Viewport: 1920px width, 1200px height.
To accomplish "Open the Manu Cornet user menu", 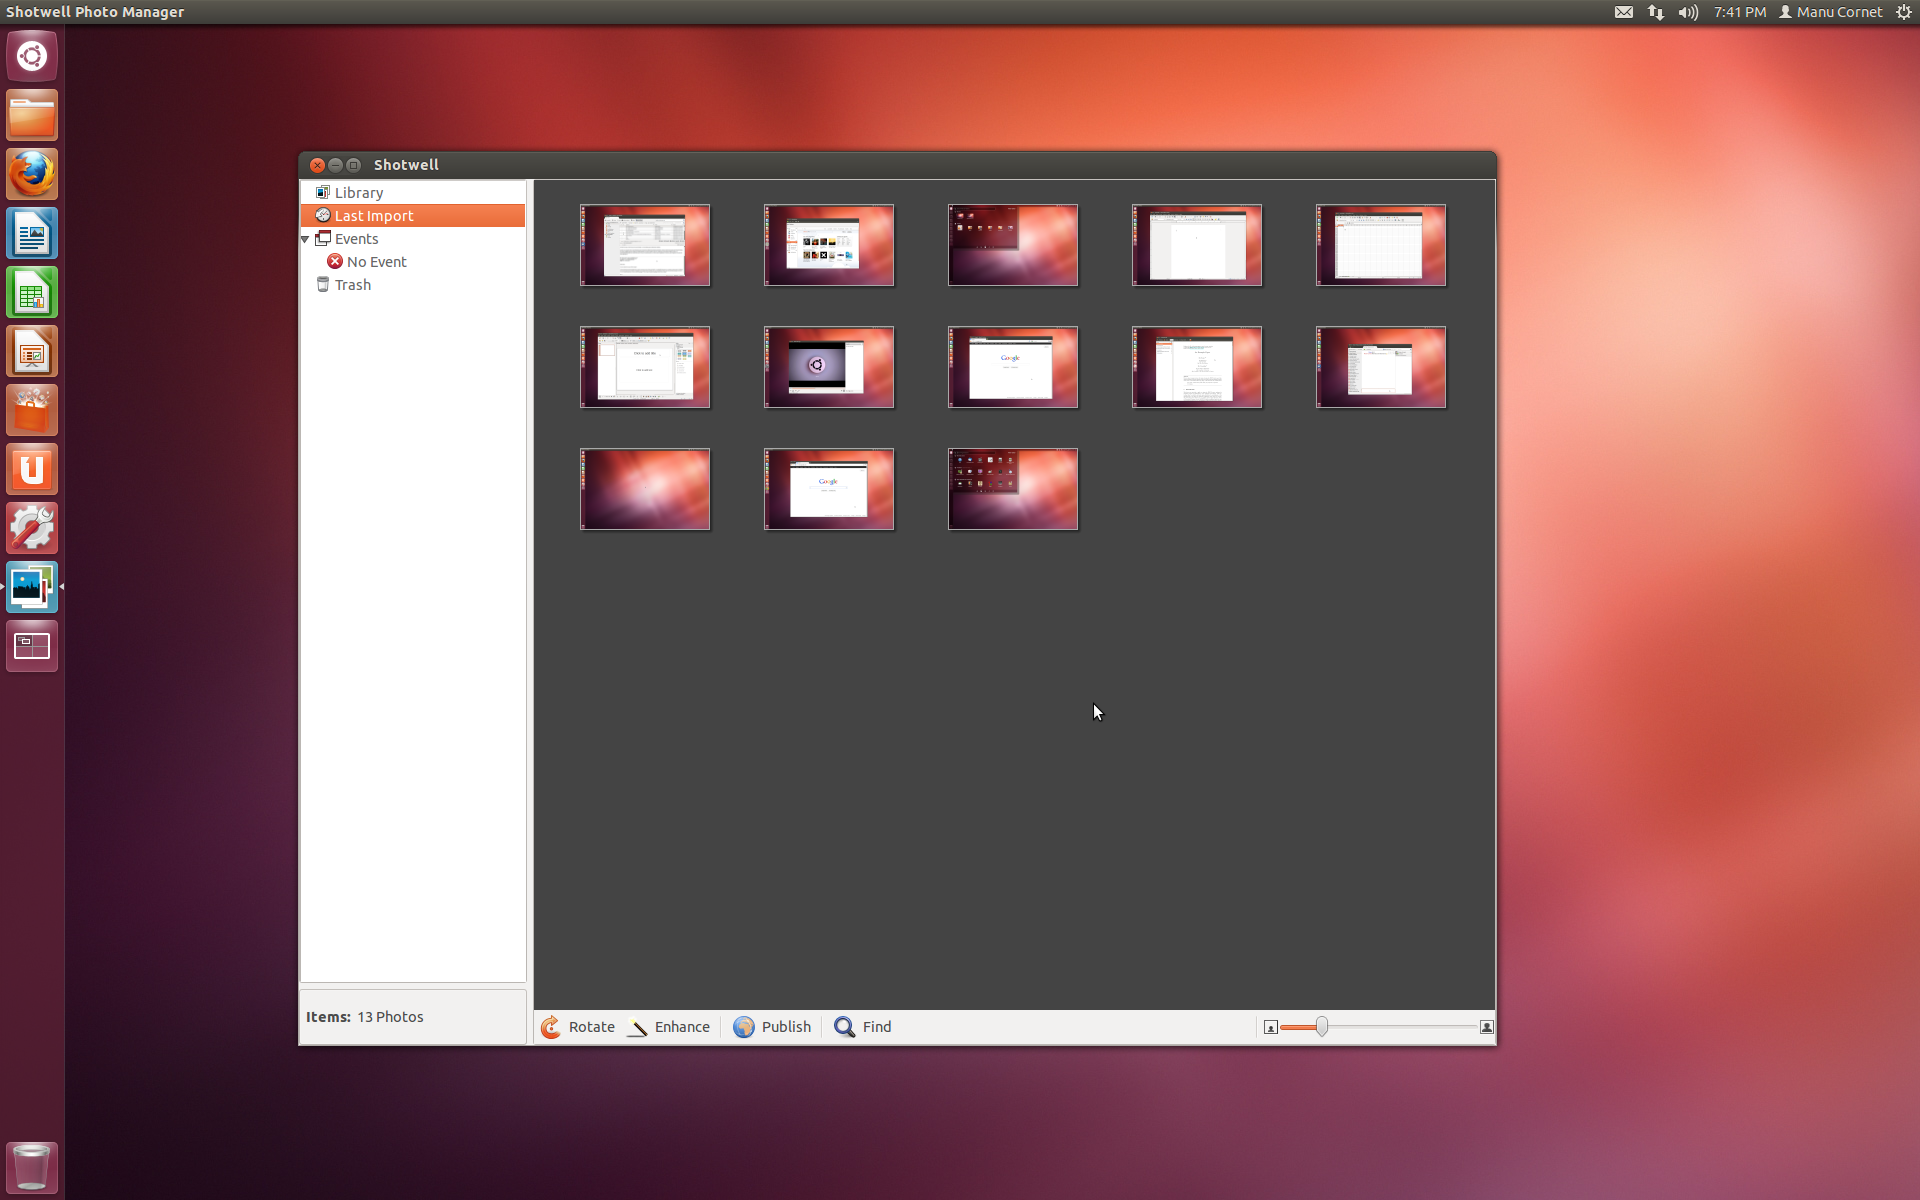I will pos(1830,12).
